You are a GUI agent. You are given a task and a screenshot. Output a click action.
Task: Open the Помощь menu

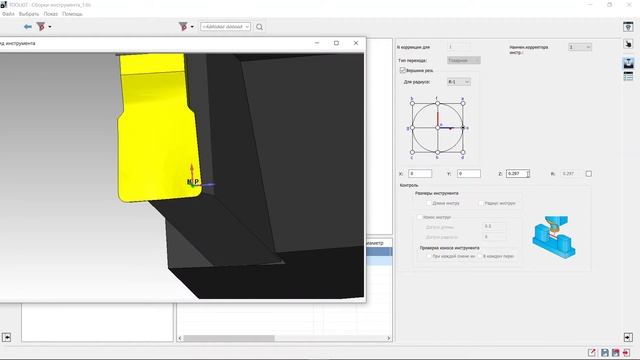tap(72, 14)
